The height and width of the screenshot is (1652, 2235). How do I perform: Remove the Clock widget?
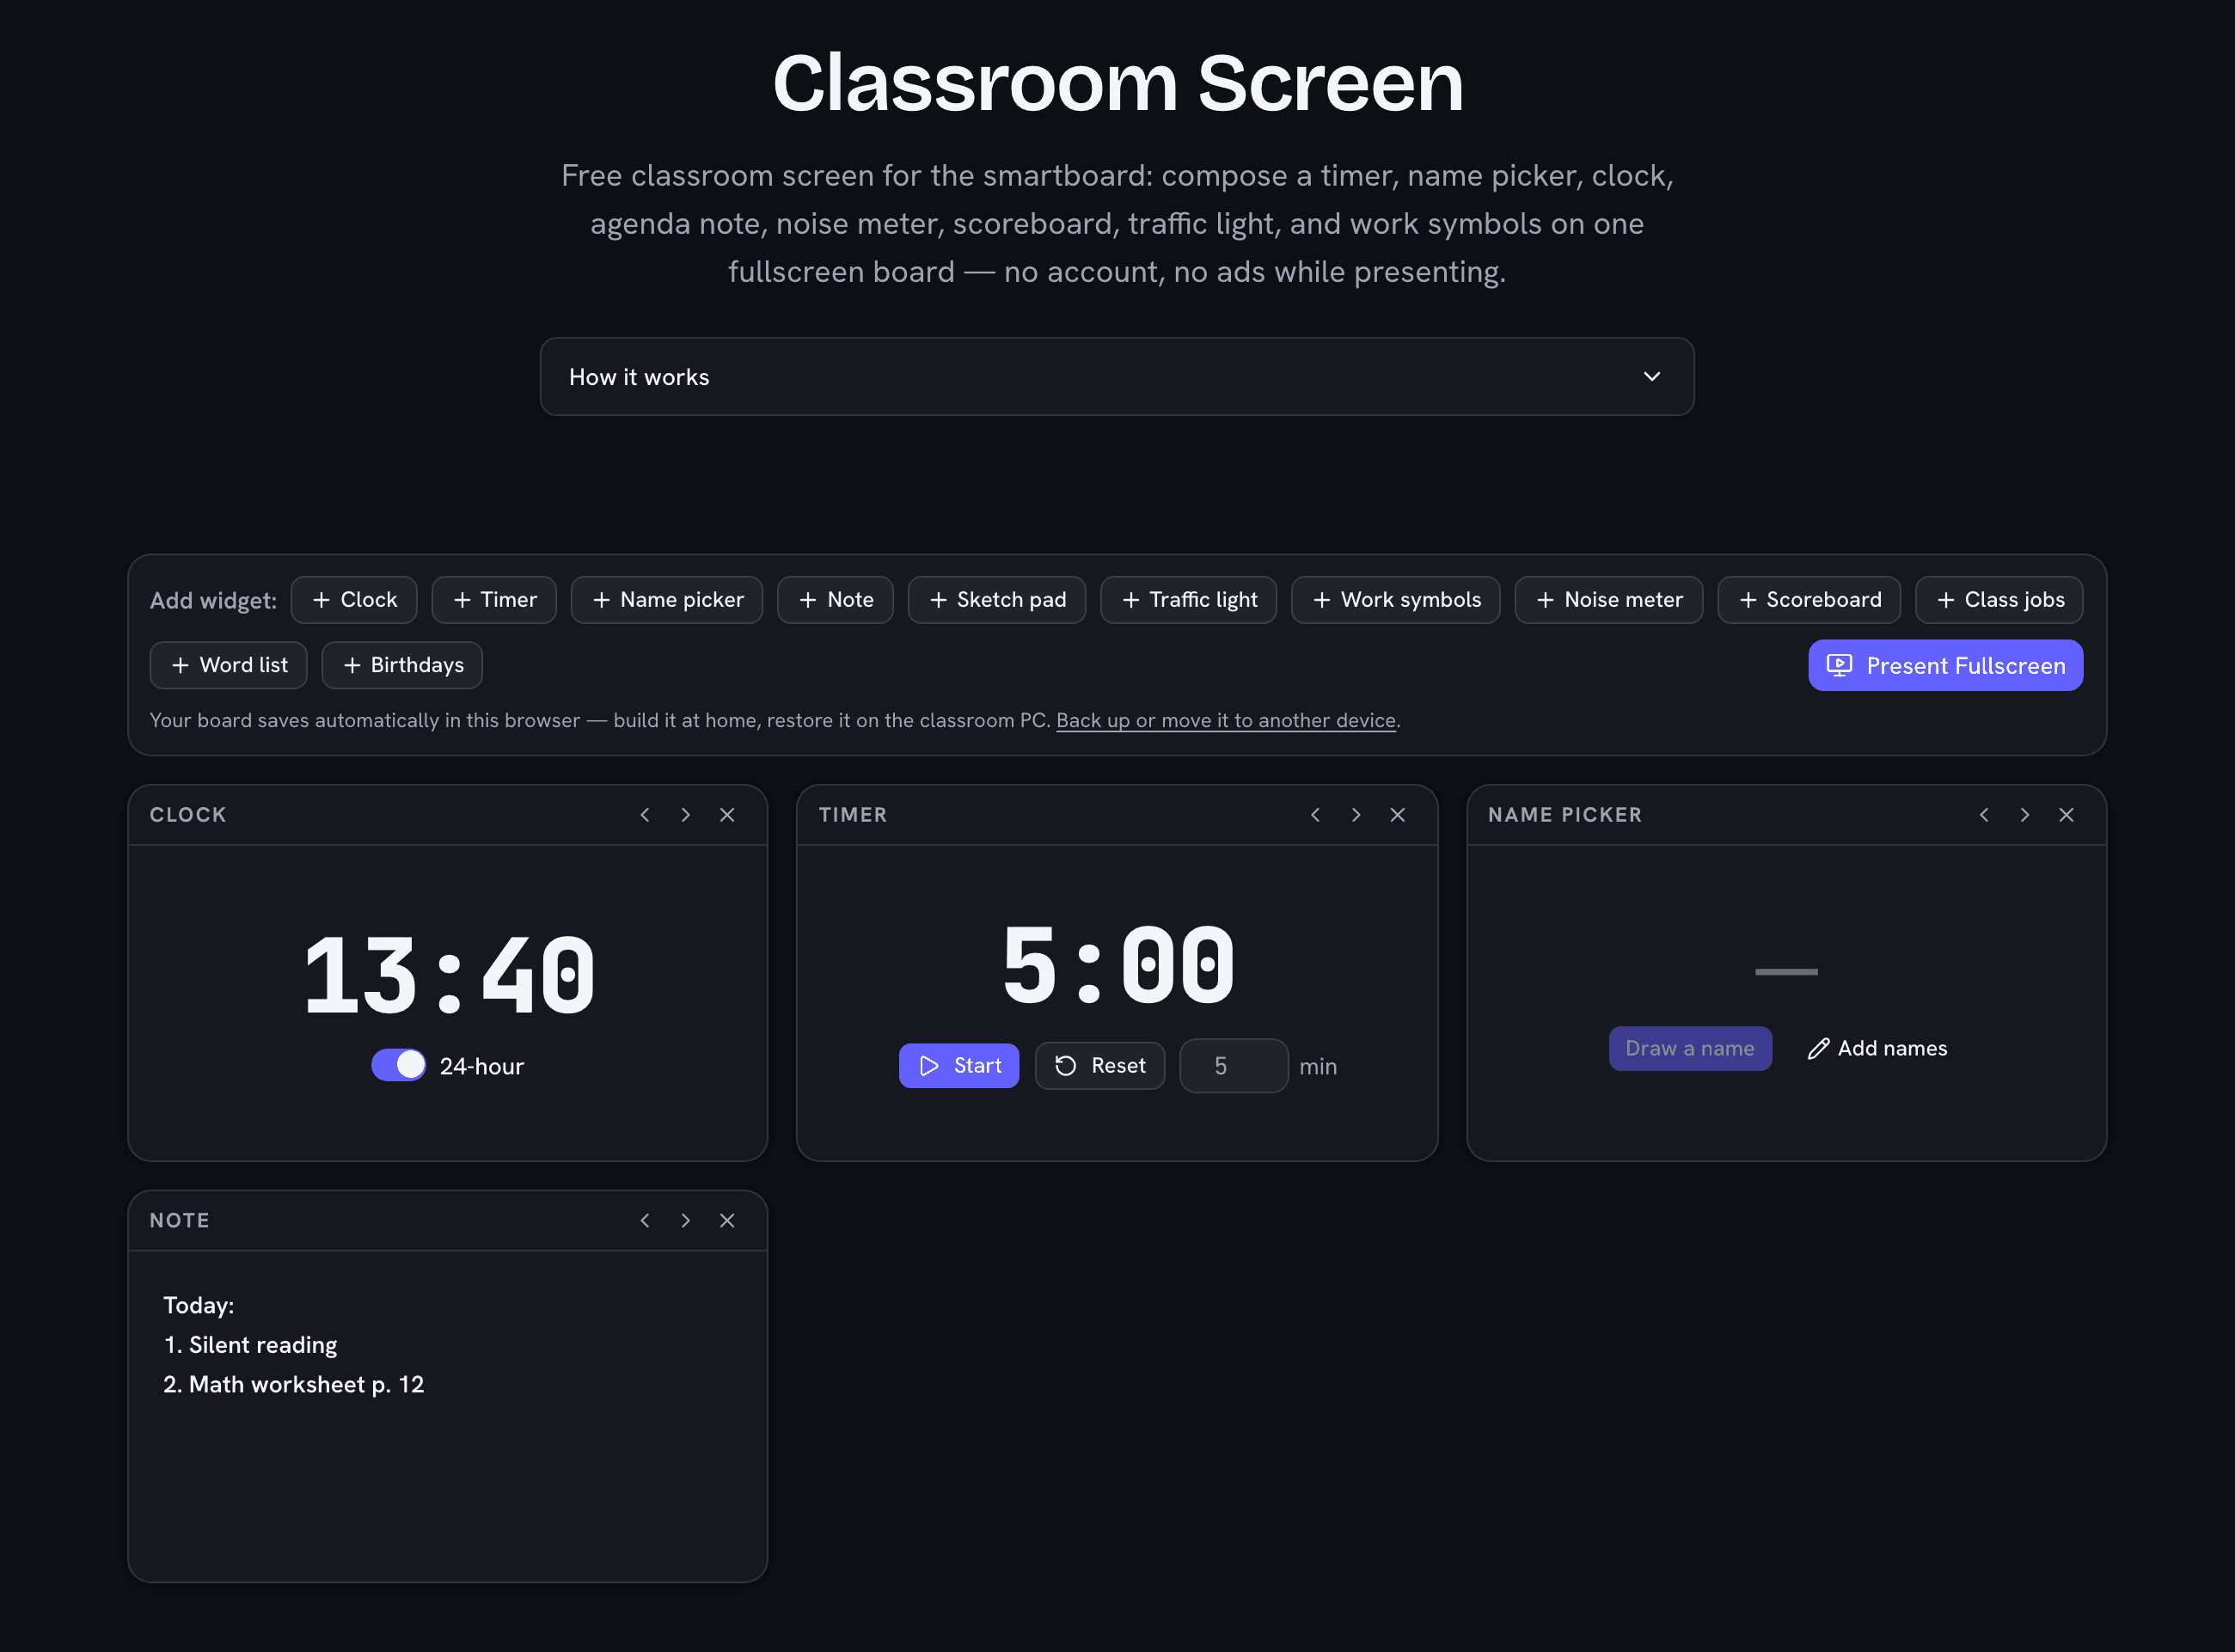727,815
